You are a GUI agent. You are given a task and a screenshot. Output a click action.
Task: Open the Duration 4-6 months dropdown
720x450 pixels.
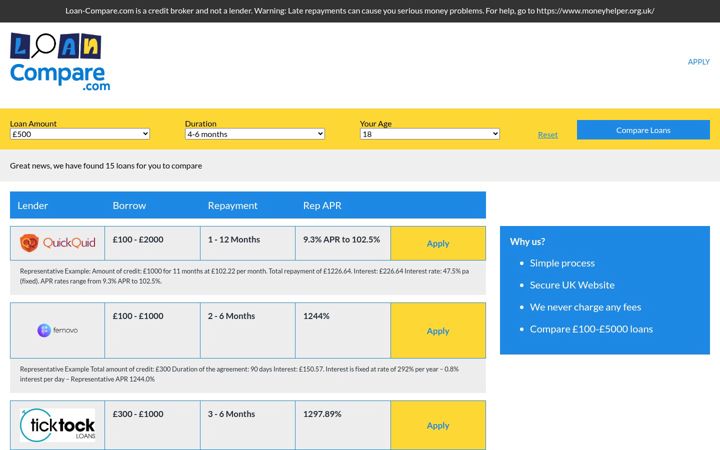255,134
